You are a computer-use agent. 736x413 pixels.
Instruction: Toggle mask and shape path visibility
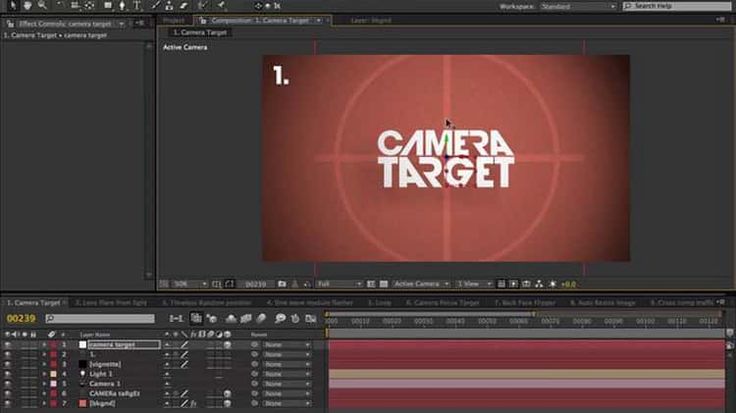tap(229, 284)
